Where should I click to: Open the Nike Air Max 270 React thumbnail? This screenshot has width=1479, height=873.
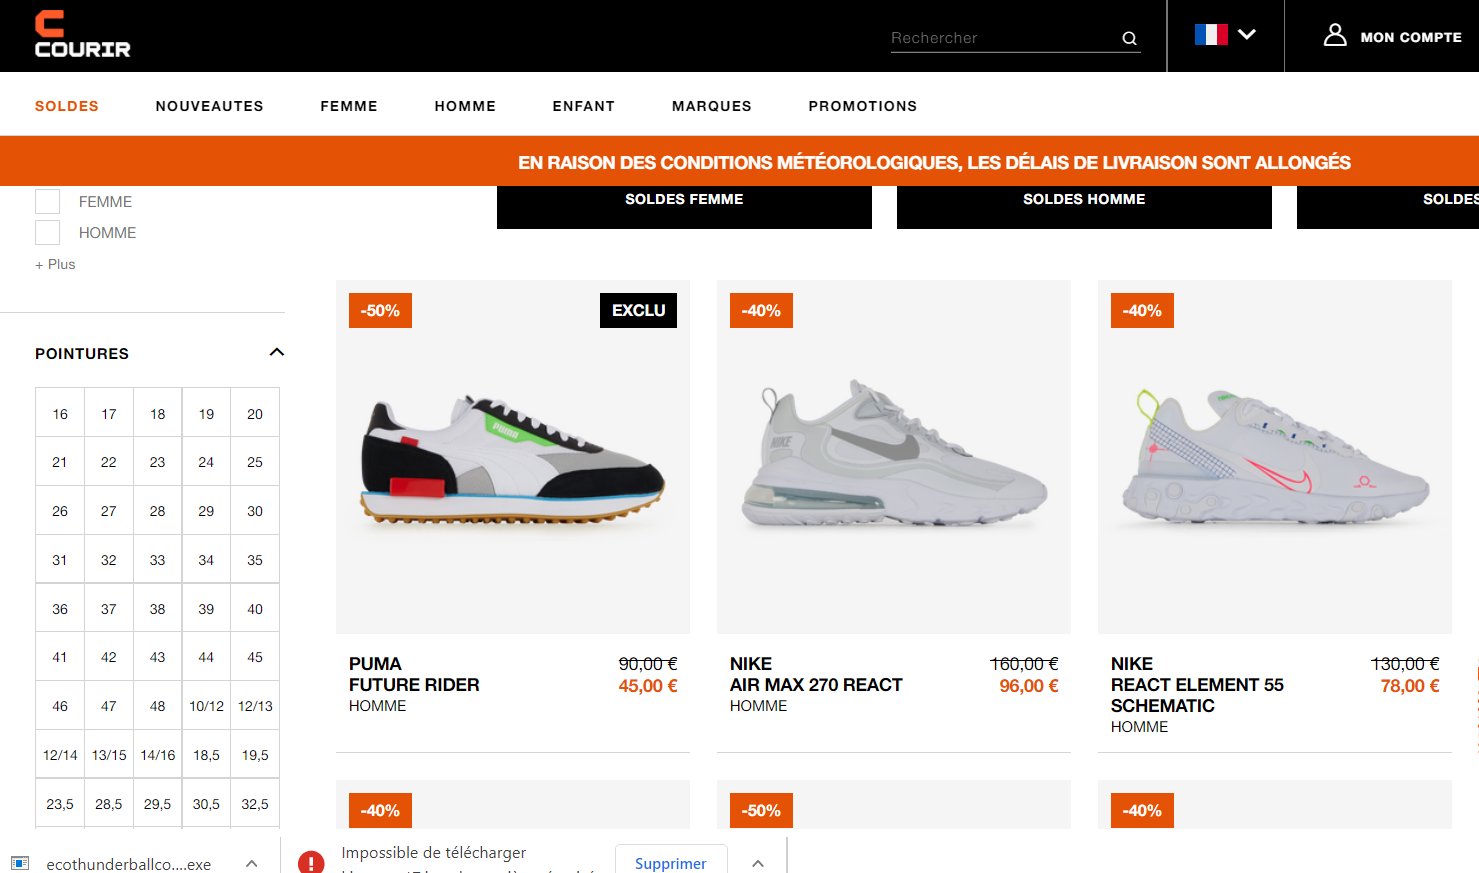[894, 457]
